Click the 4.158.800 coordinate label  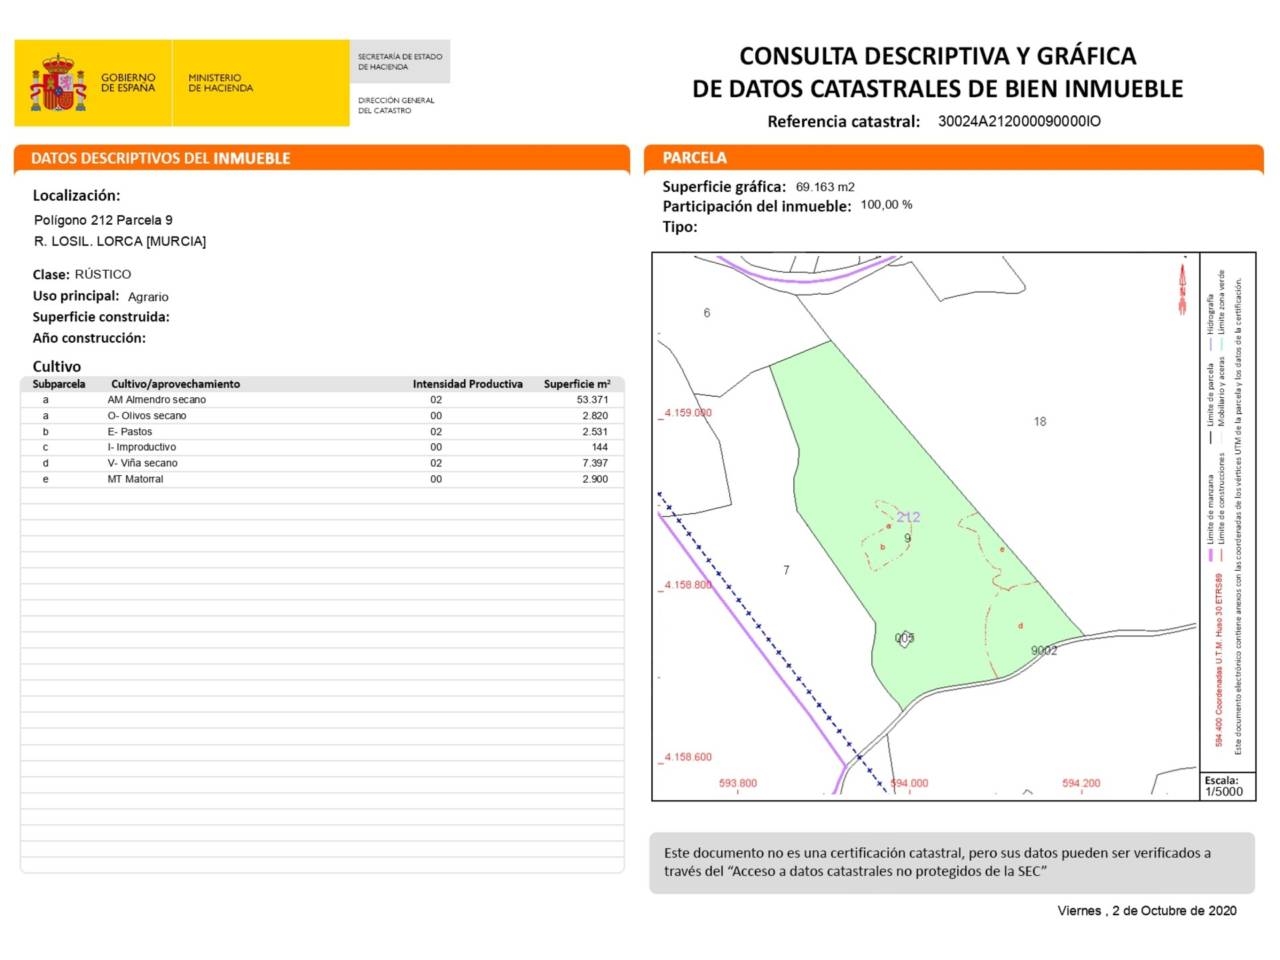pos(688,585)
